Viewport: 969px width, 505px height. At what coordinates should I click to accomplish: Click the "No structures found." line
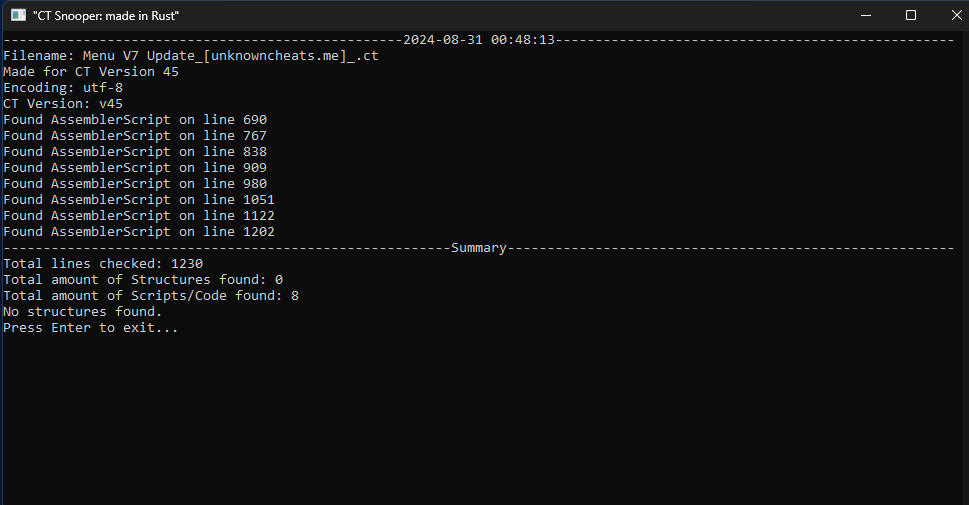pos(83,312)
